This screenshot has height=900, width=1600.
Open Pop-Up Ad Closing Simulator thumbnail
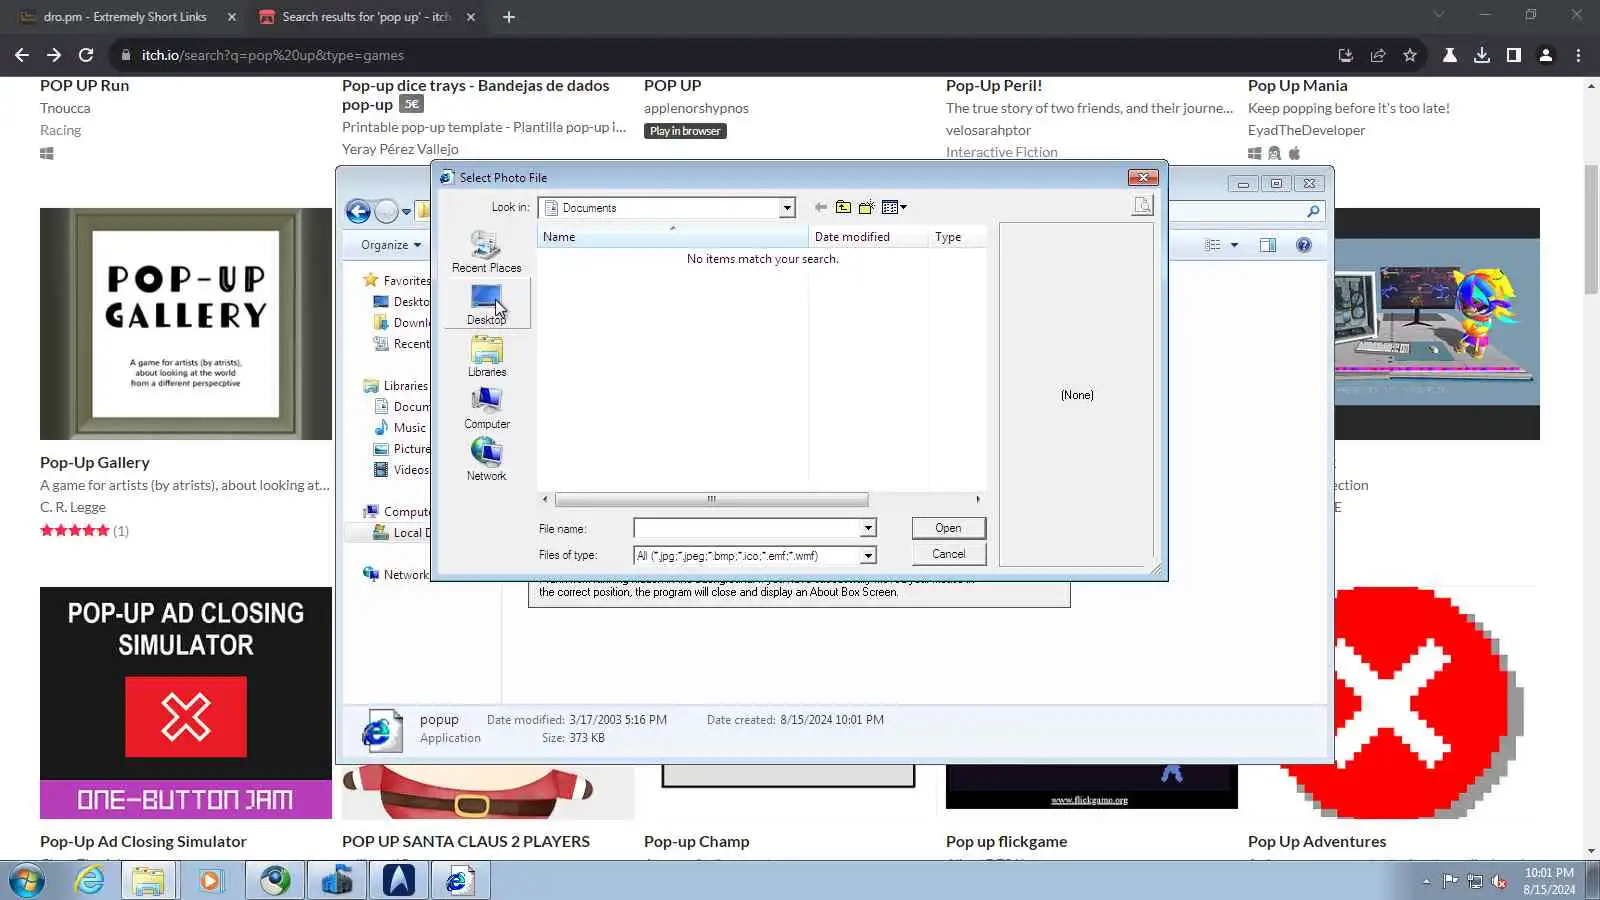coord(186,703)
